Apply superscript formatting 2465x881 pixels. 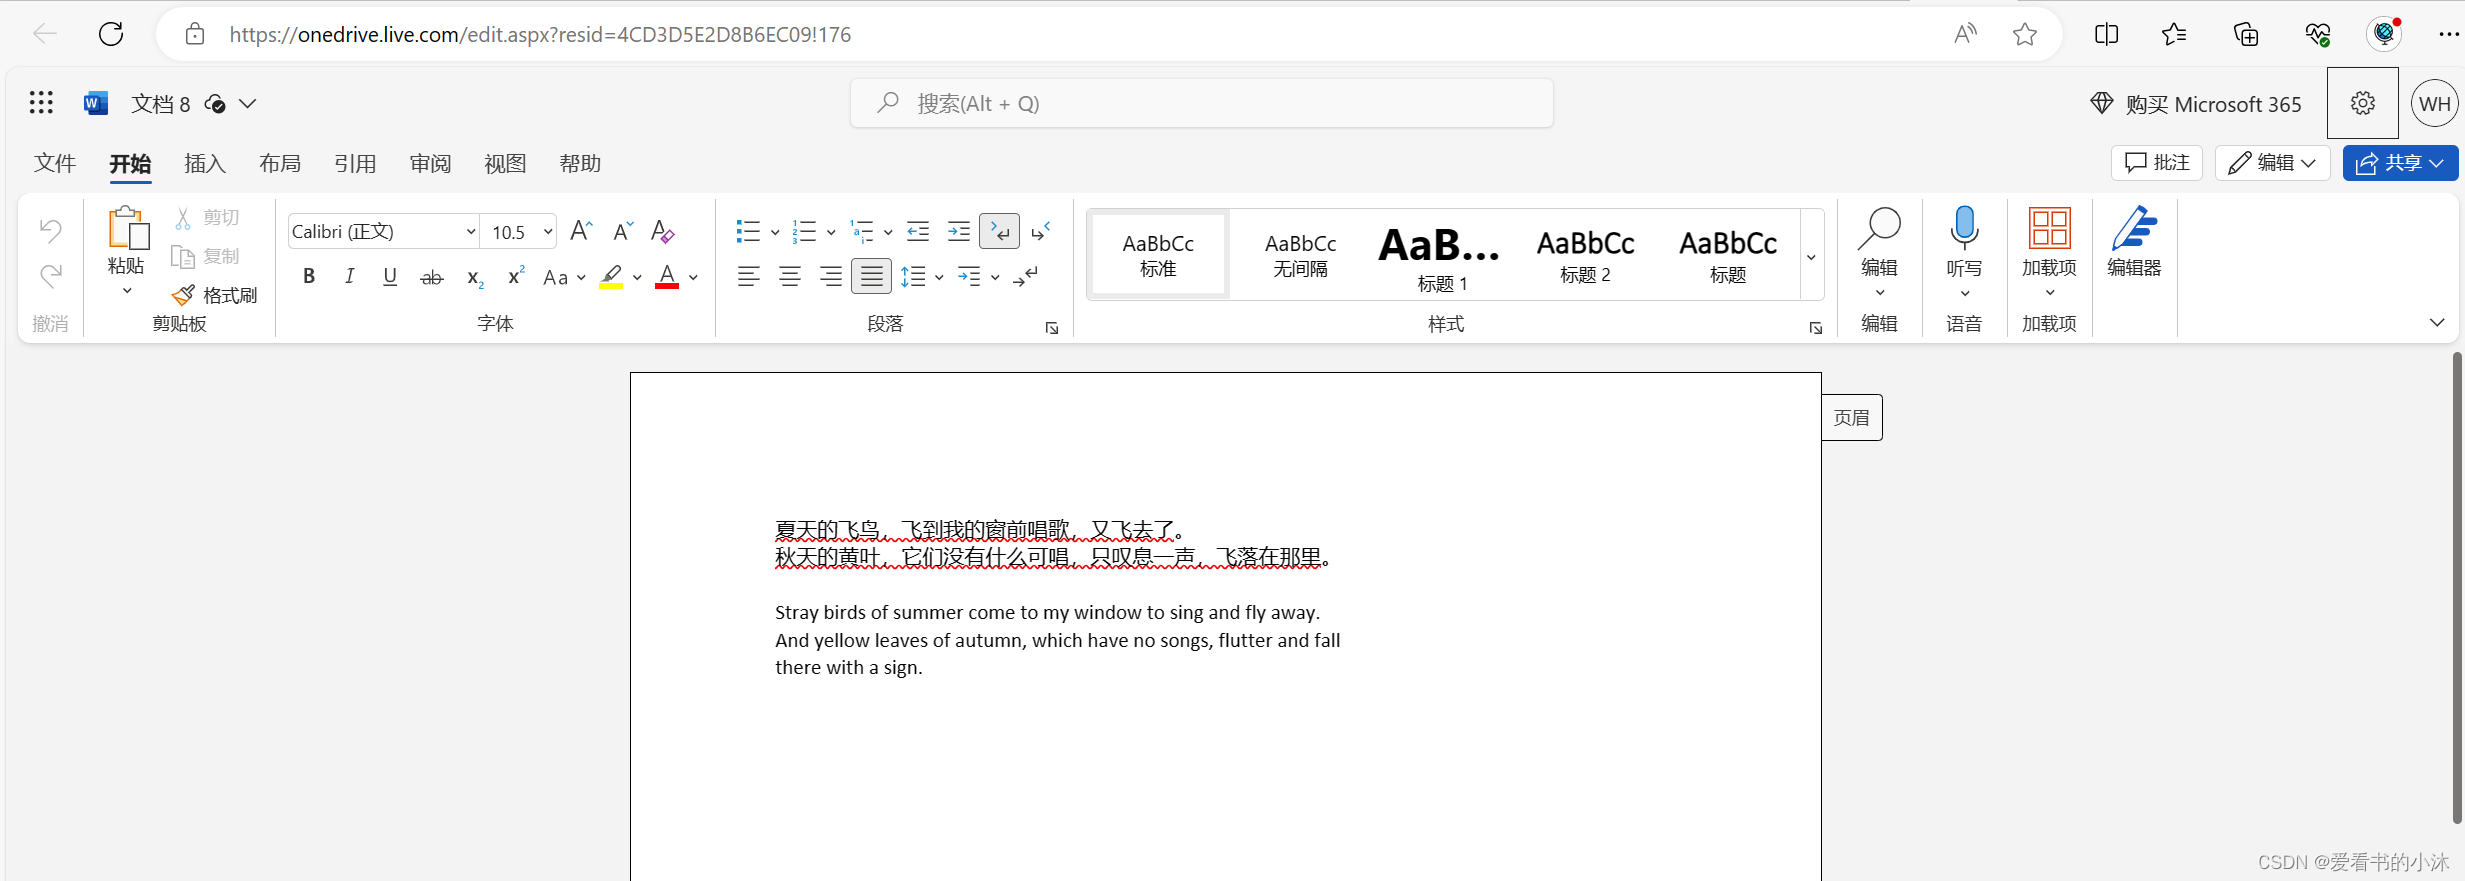pyautogui.click(x=516, y=277)
